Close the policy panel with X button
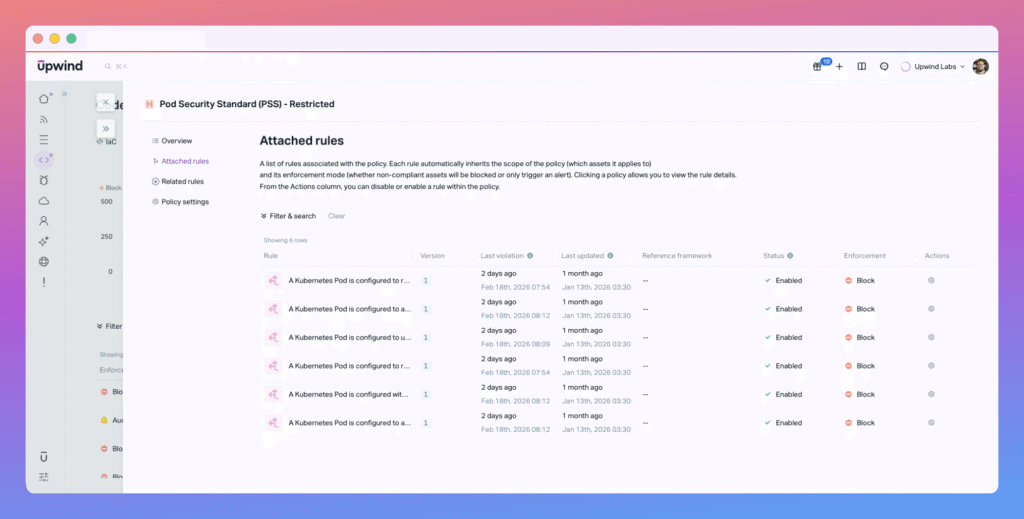 (x=105, y=102)
